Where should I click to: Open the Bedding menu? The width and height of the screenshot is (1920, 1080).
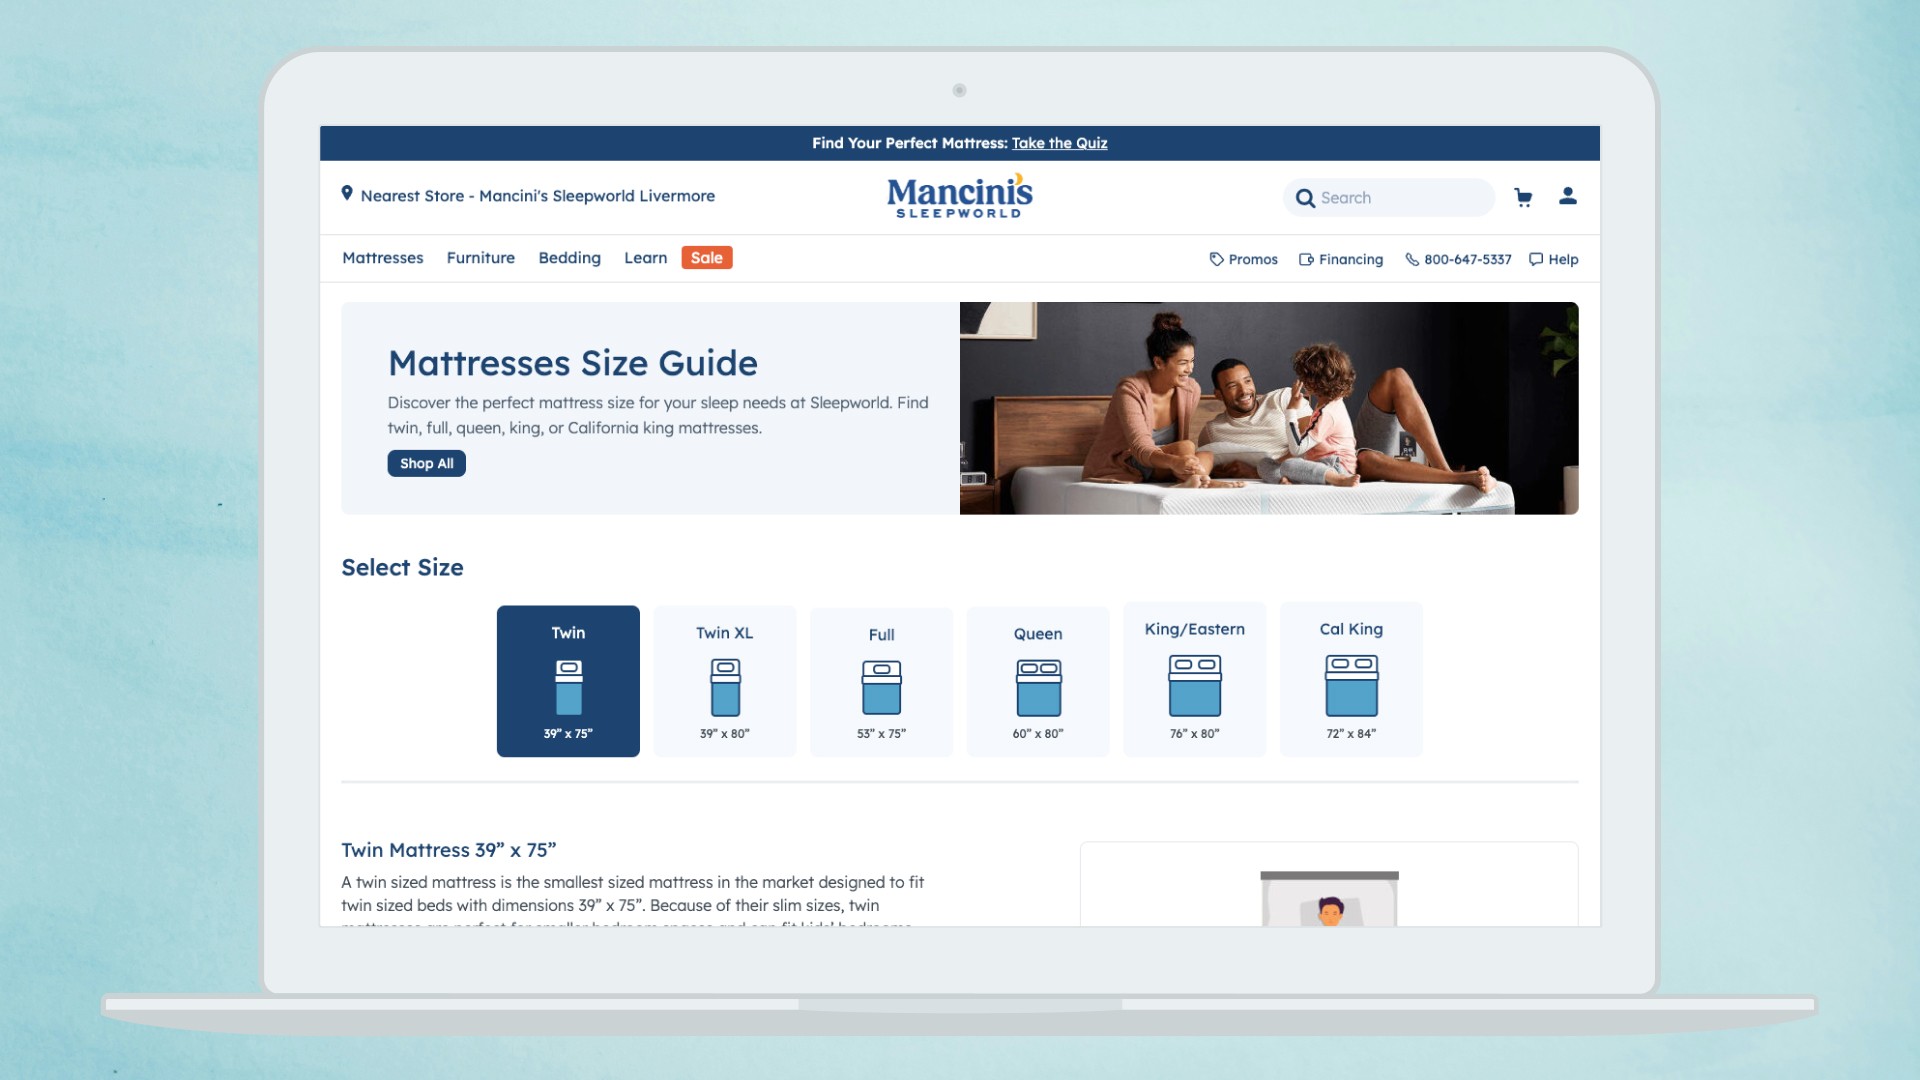point(569,258)
